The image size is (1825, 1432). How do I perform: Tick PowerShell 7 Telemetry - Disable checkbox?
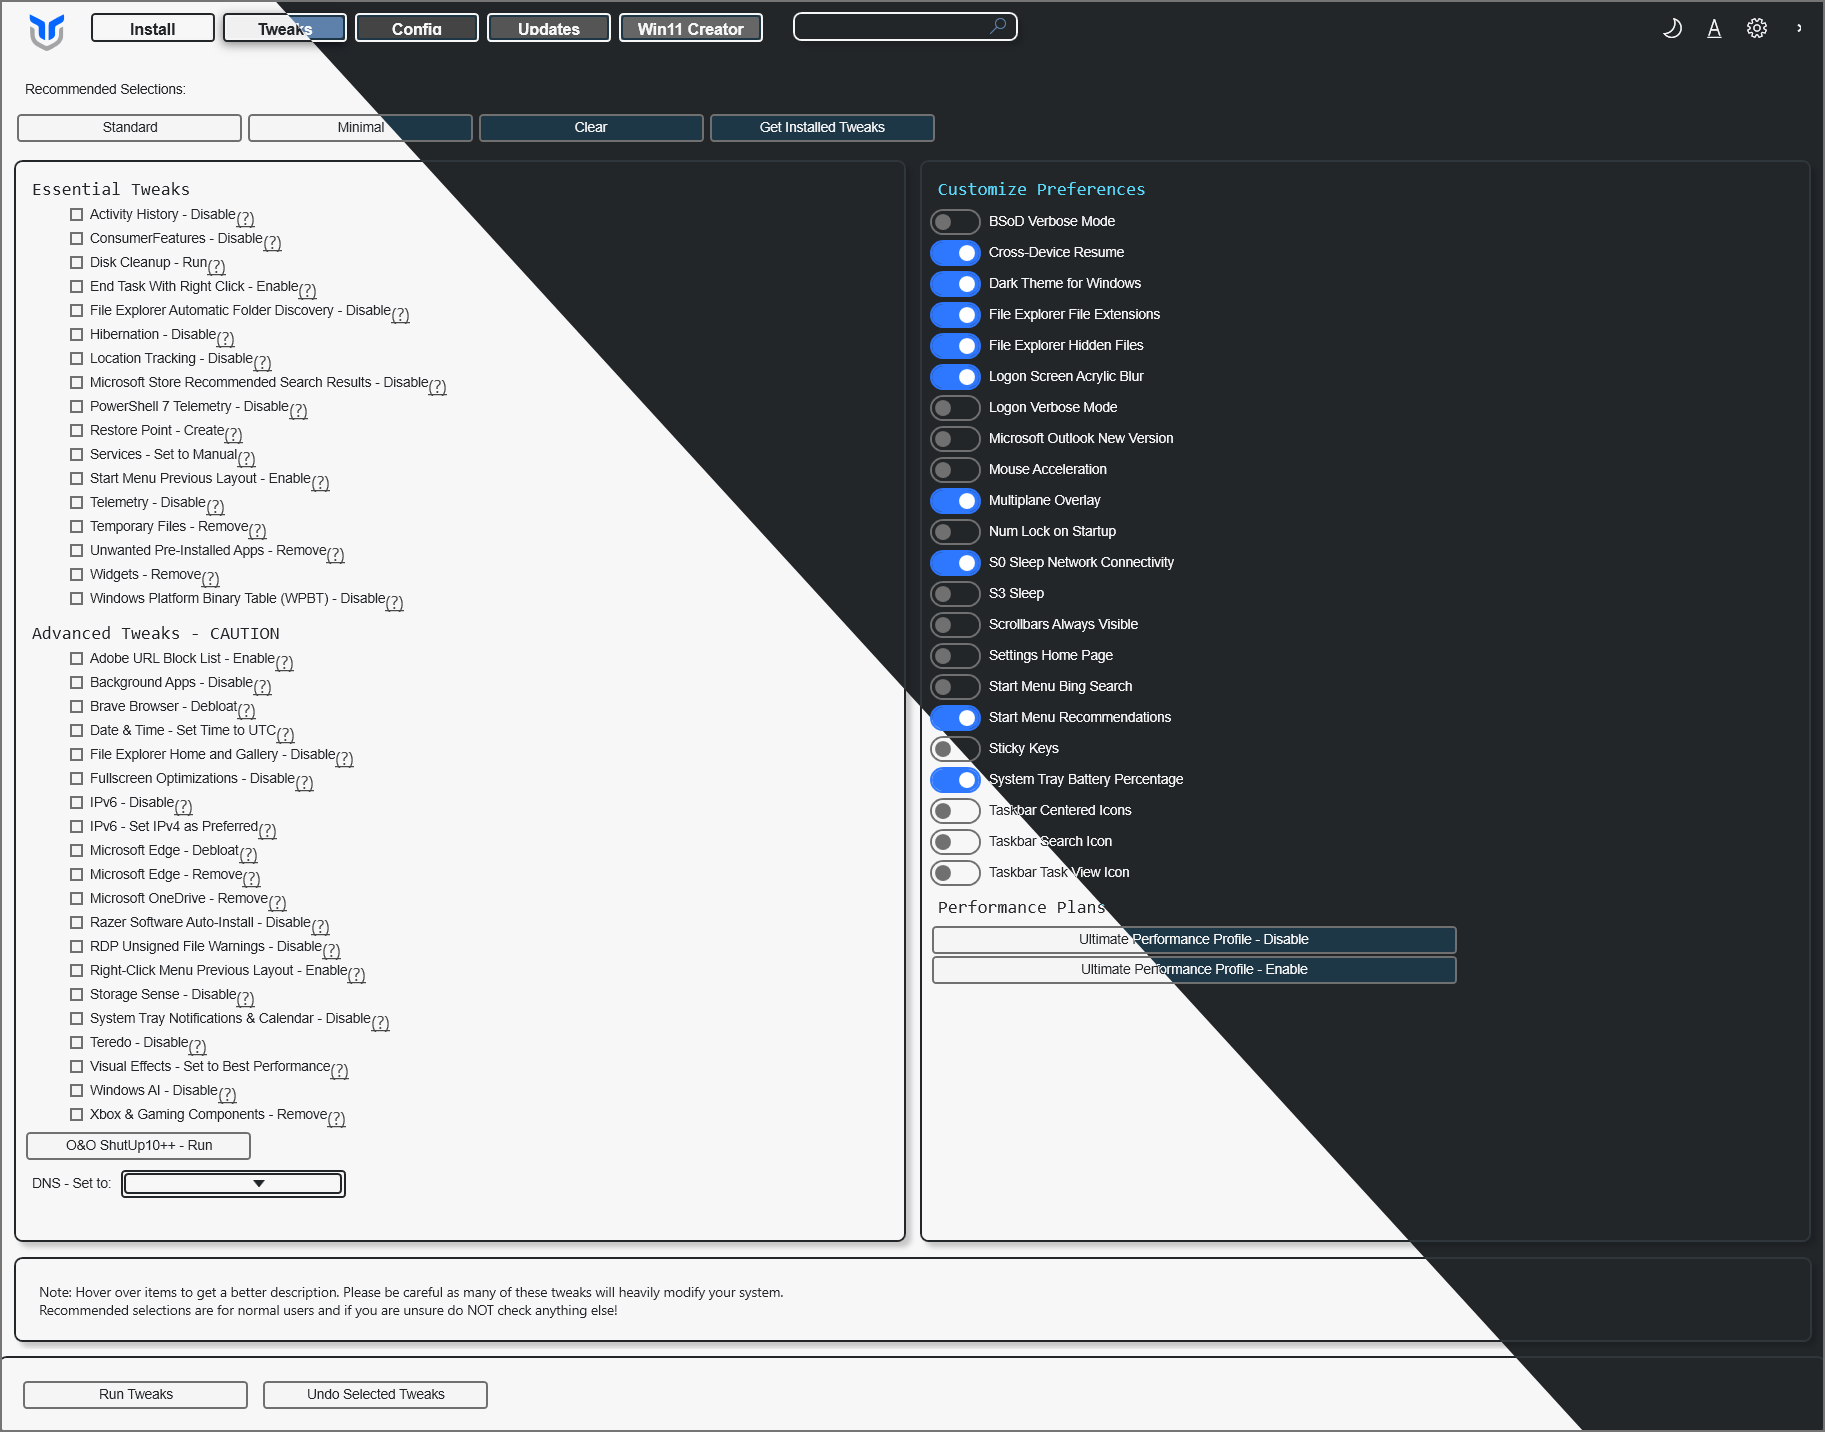[76, 406]
